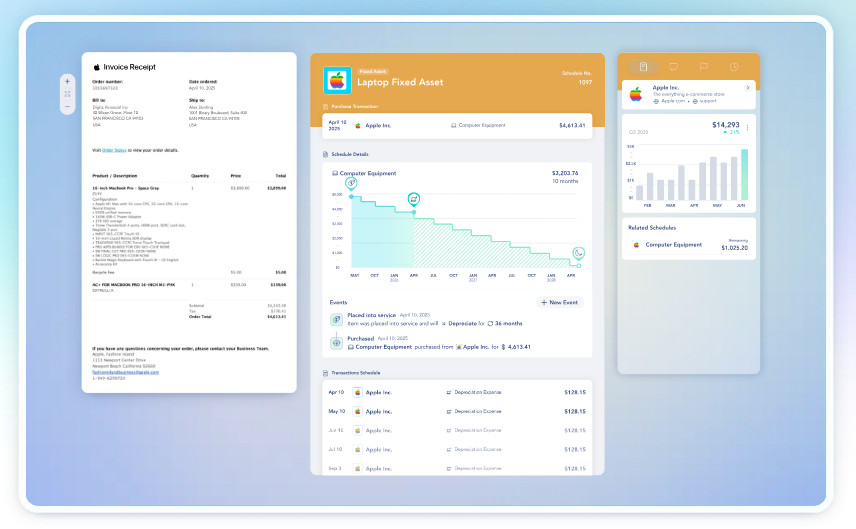This screenshot has width=856, height=529.
Task: Select the highlighted JUN bar in the bar chart
Action: coord(744,174)
